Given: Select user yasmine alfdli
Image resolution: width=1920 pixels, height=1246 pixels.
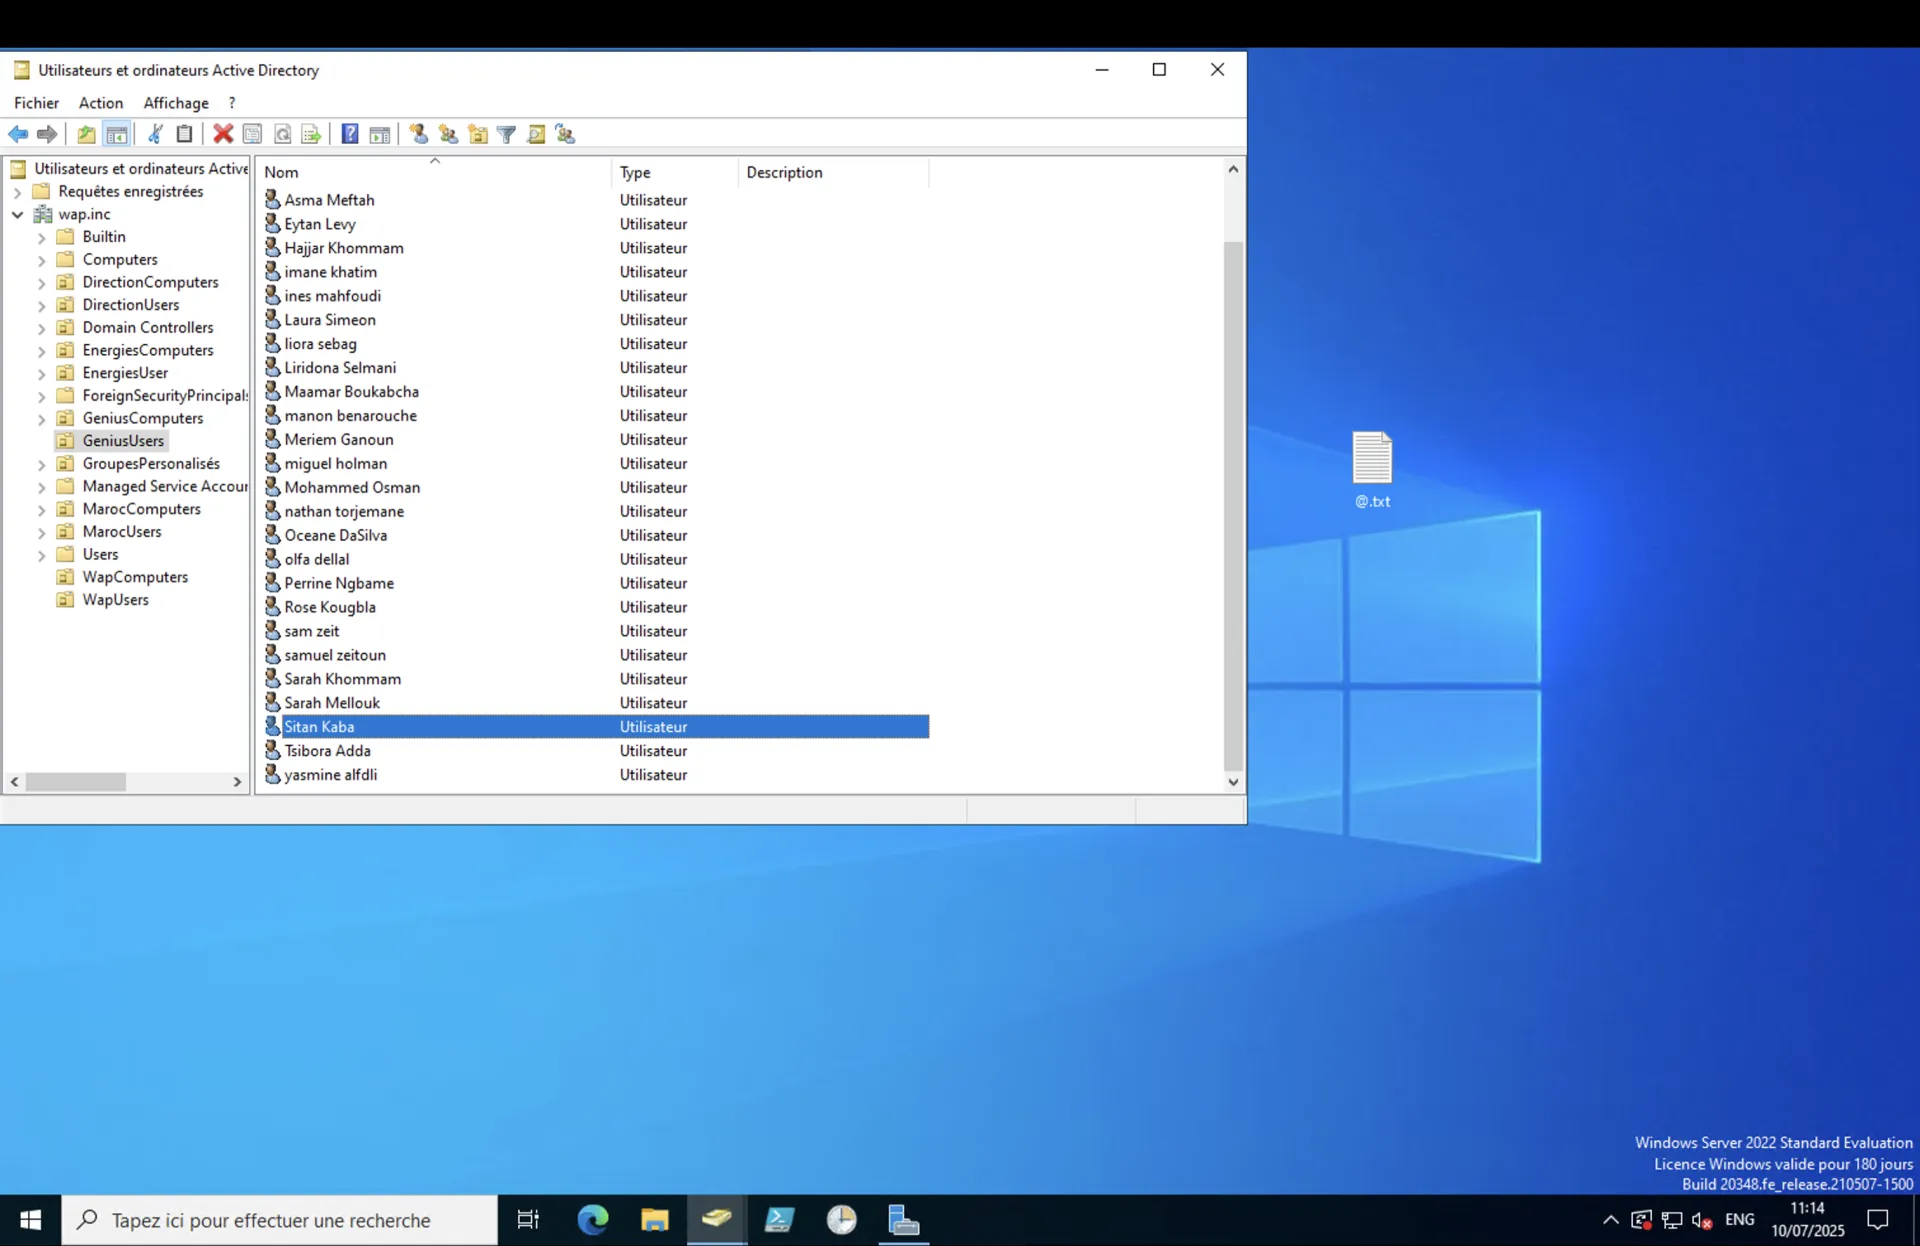Looking at the screenshot, I should 330,775.
